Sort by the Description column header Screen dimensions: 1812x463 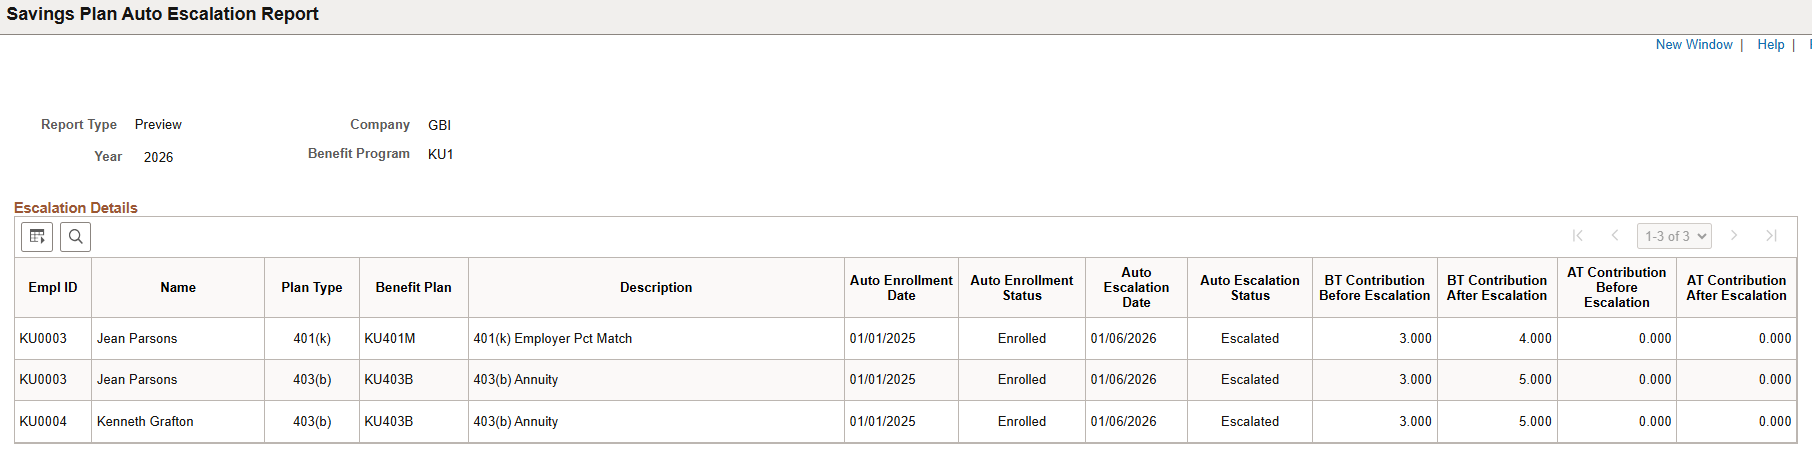pos(656,288)
